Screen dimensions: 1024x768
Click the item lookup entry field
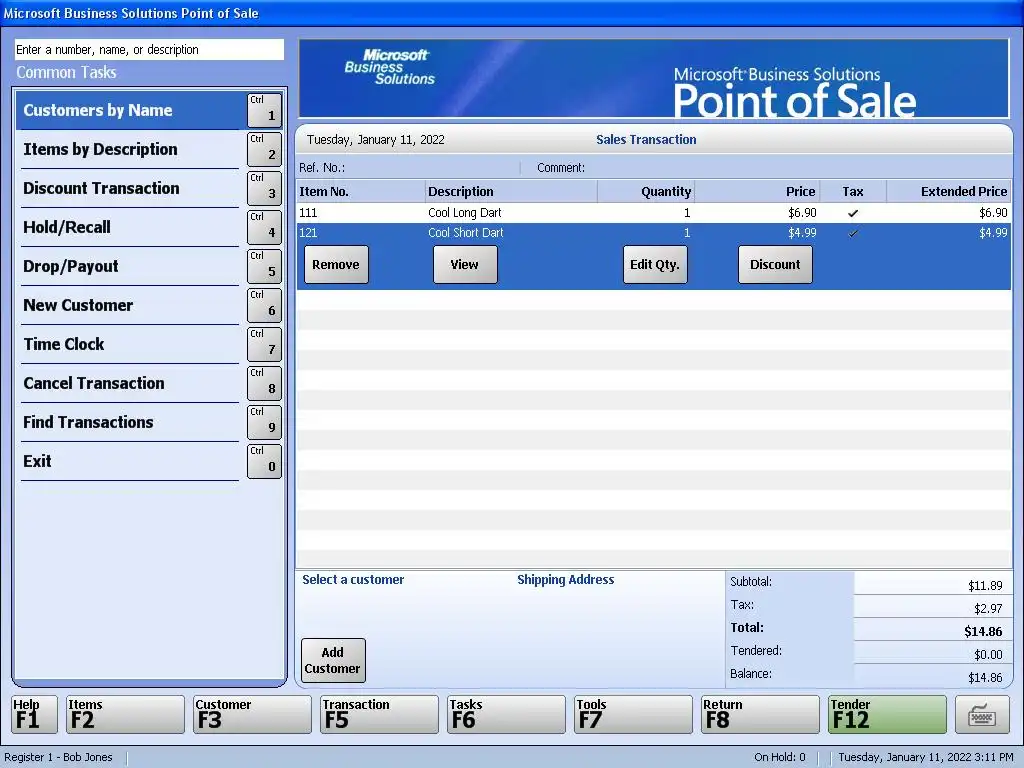coord(150,50)
